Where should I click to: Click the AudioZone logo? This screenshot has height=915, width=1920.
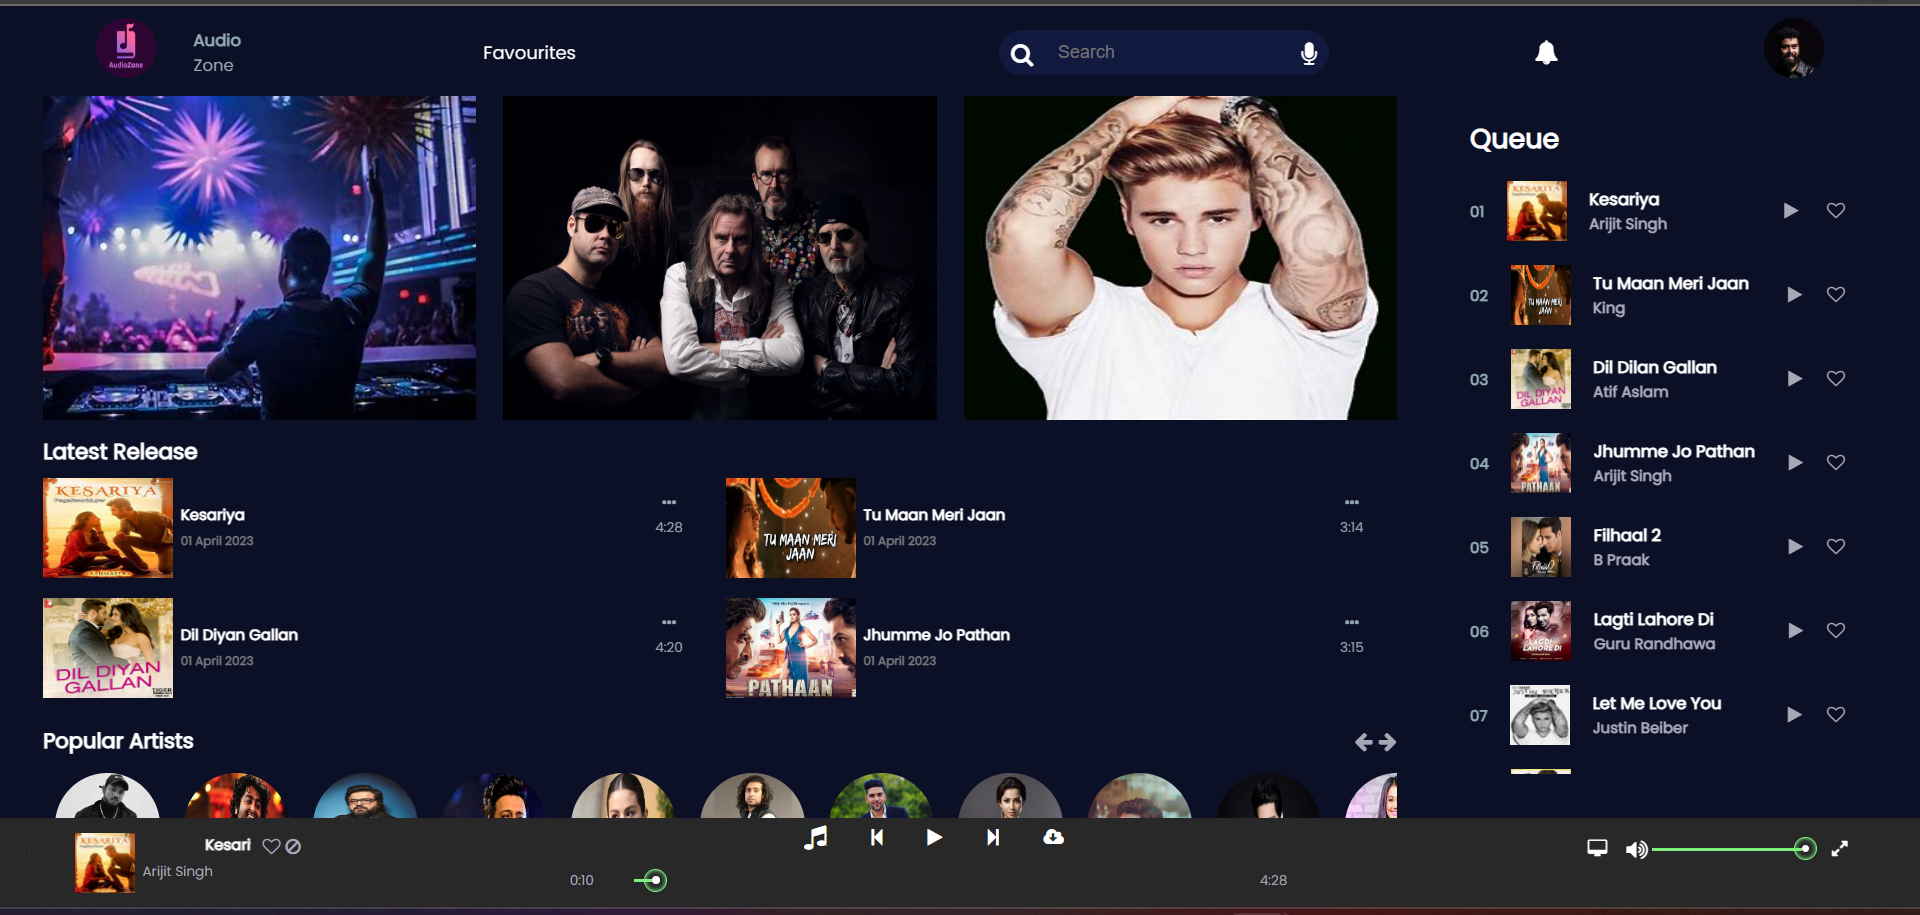(x=125, y=47)
